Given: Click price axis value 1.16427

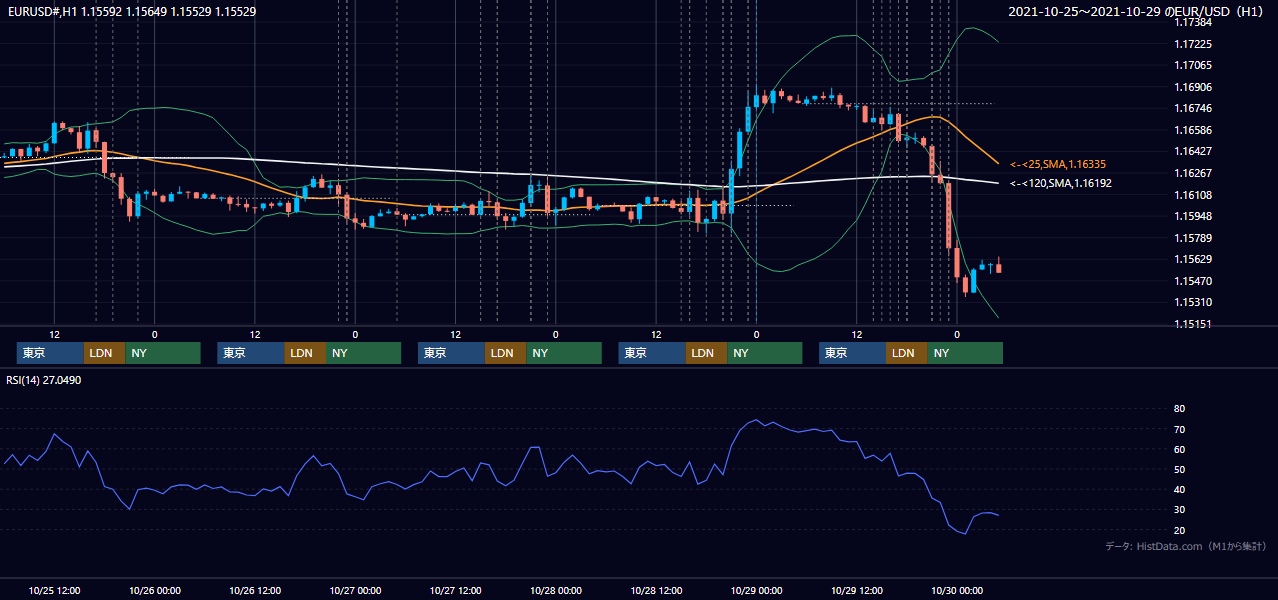Looking at the screenshot, I should coord(1193,151).
